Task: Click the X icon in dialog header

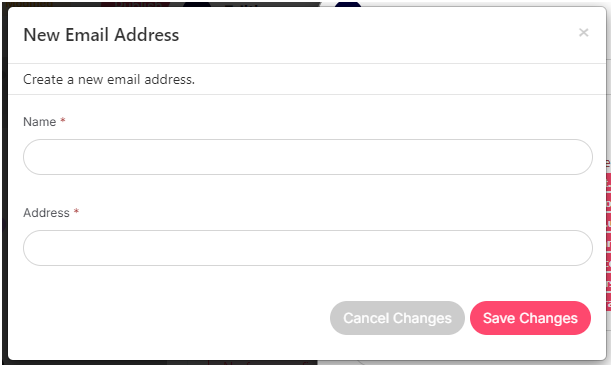Action: pyautogui.click(x=583, y=33)
